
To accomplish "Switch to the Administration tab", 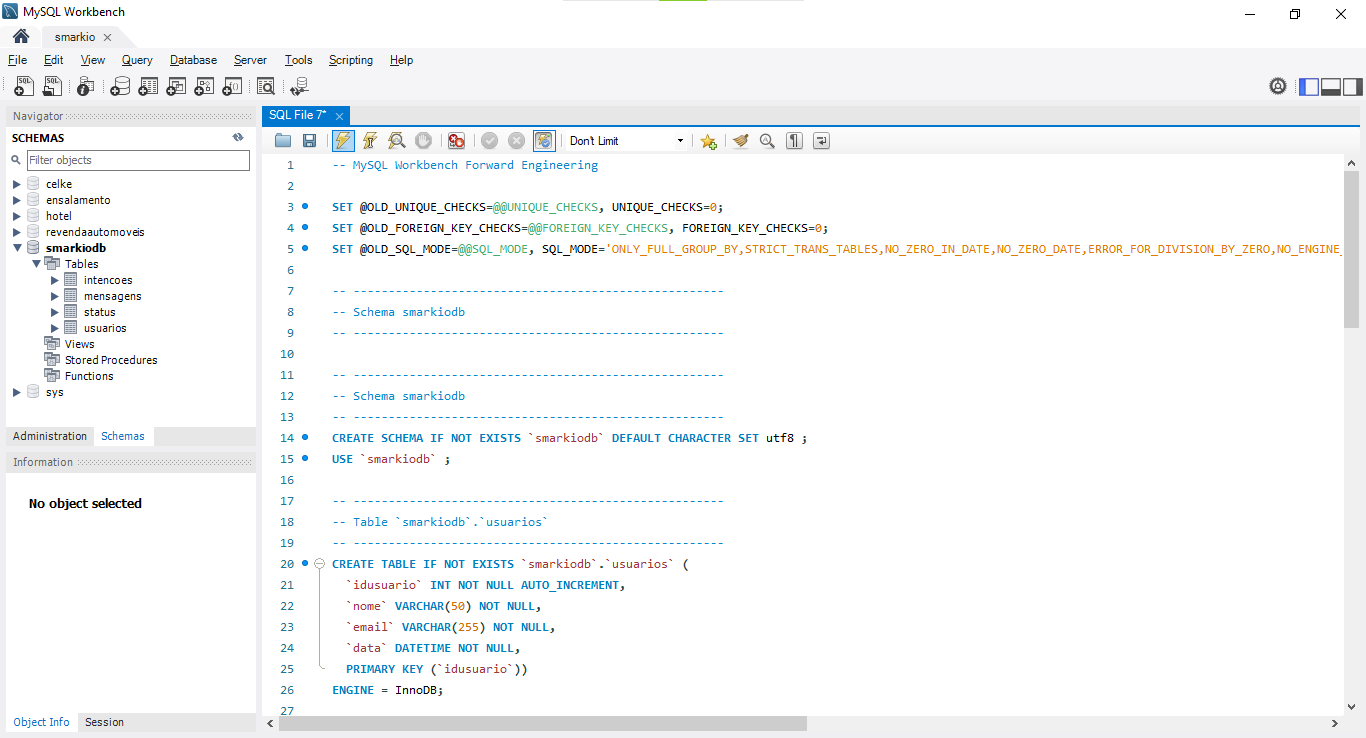I will click(x=50, y=436).
